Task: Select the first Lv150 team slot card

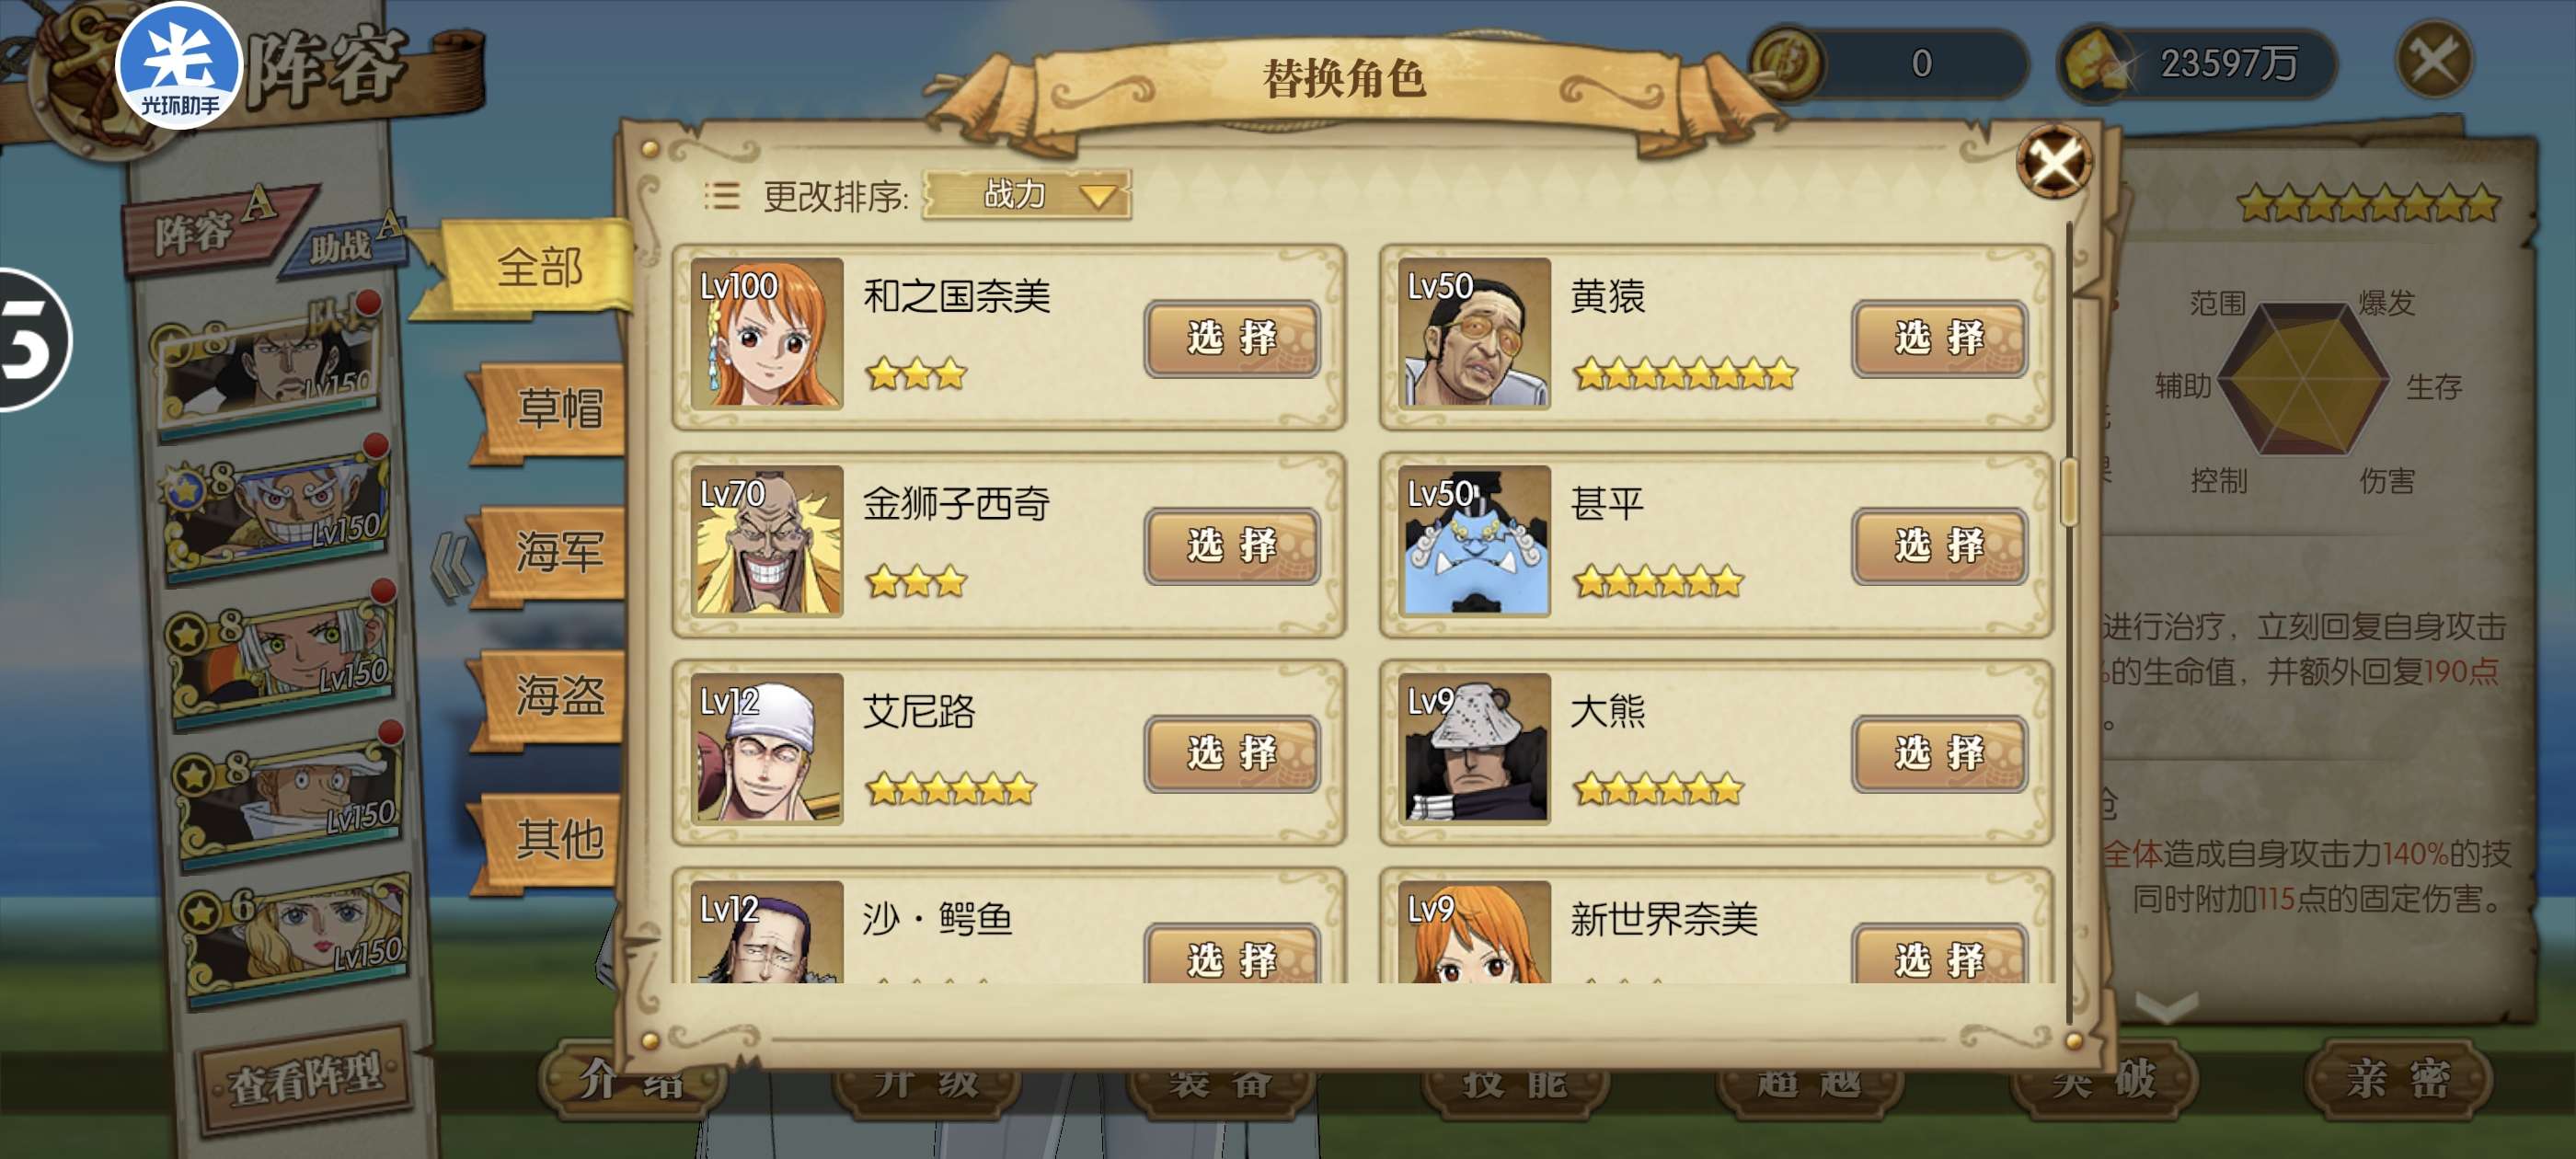Action: 268,367
